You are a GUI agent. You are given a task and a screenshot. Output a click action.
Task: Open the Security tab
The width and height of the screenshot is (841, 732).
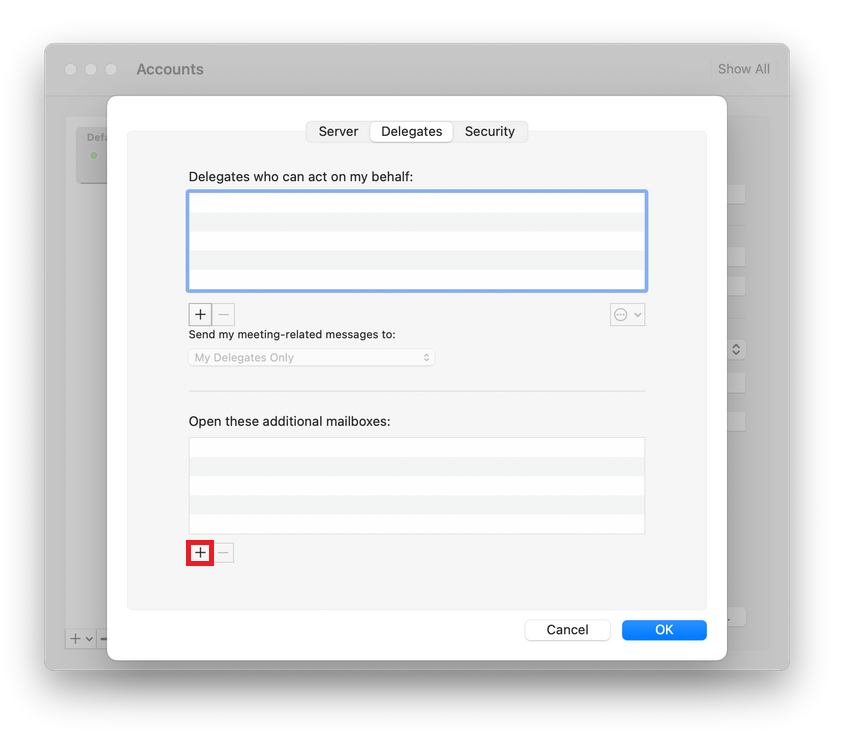(489, 131)
